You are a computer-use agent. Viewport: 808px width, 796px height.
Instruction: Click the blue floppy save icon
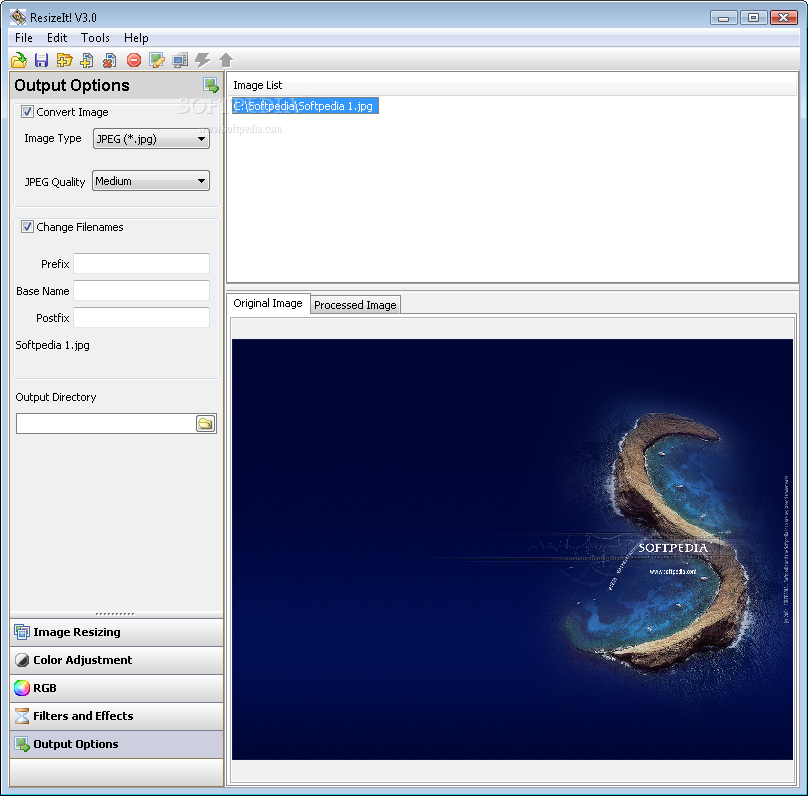click(41, 60)
